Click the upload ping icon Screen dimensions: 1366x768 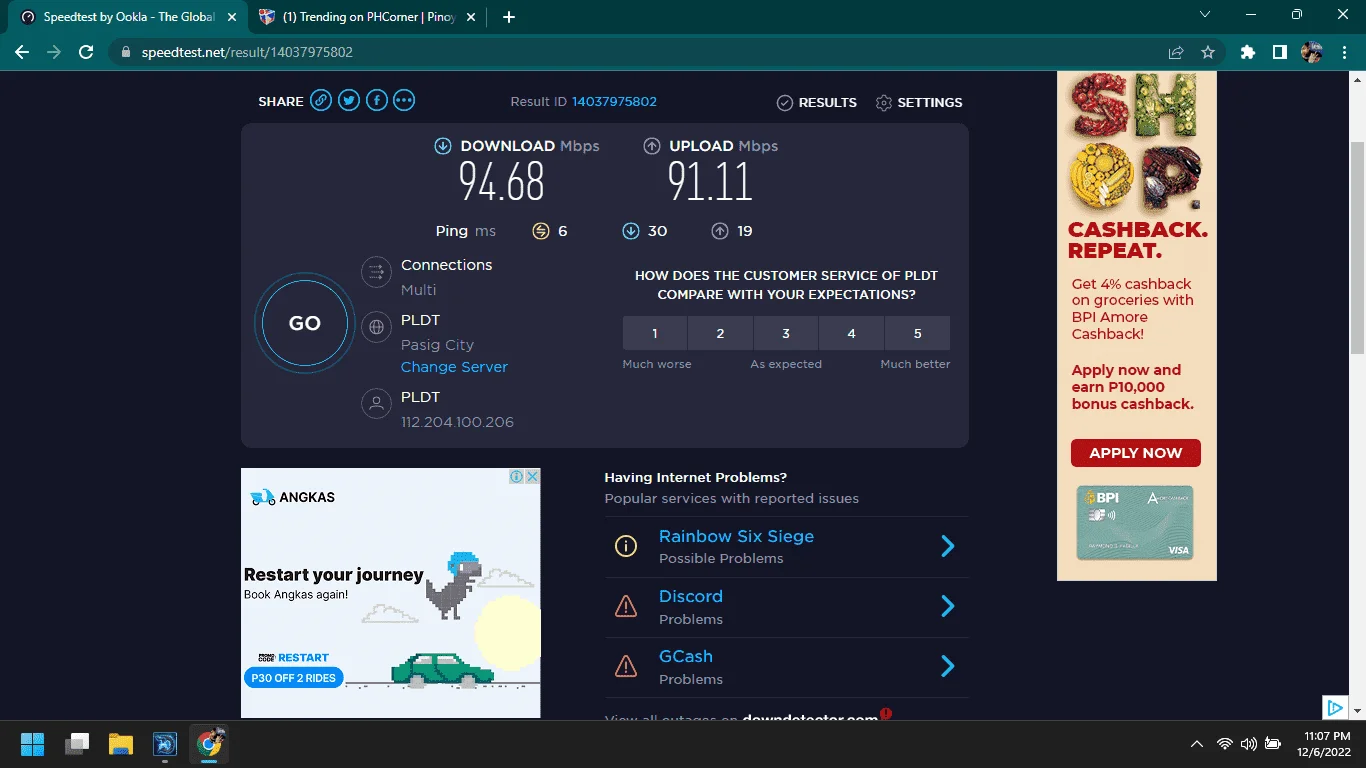click(720, 231)
